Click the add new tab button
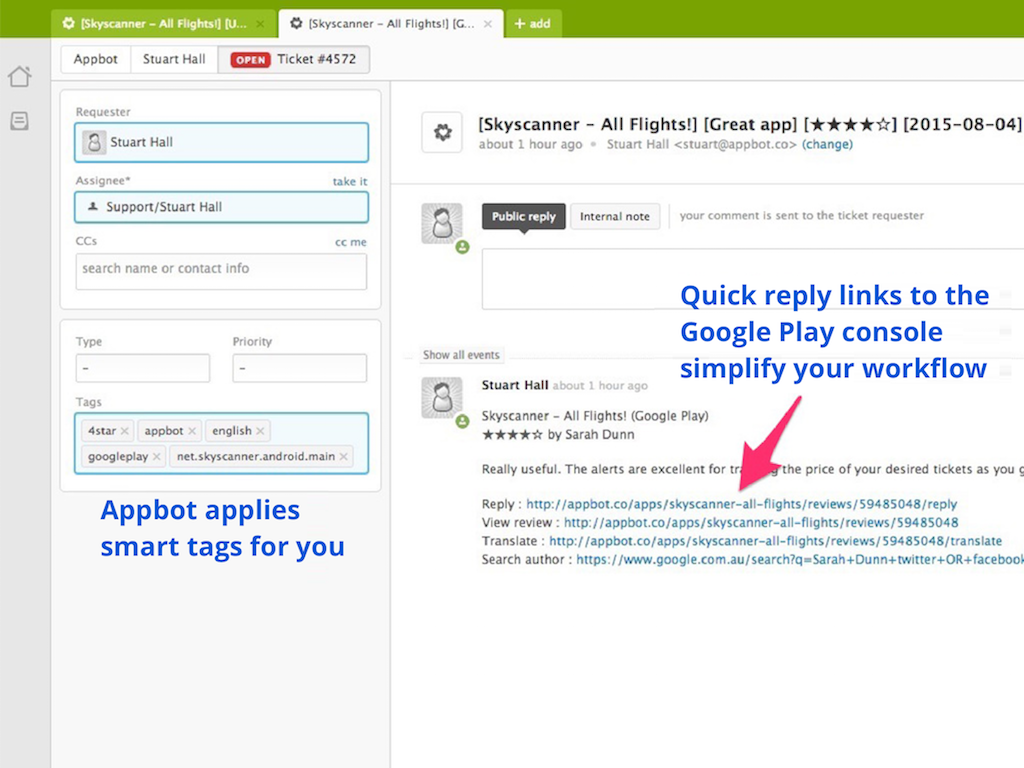The height and width of the screenshot is (768, 1024). point(533,23)
